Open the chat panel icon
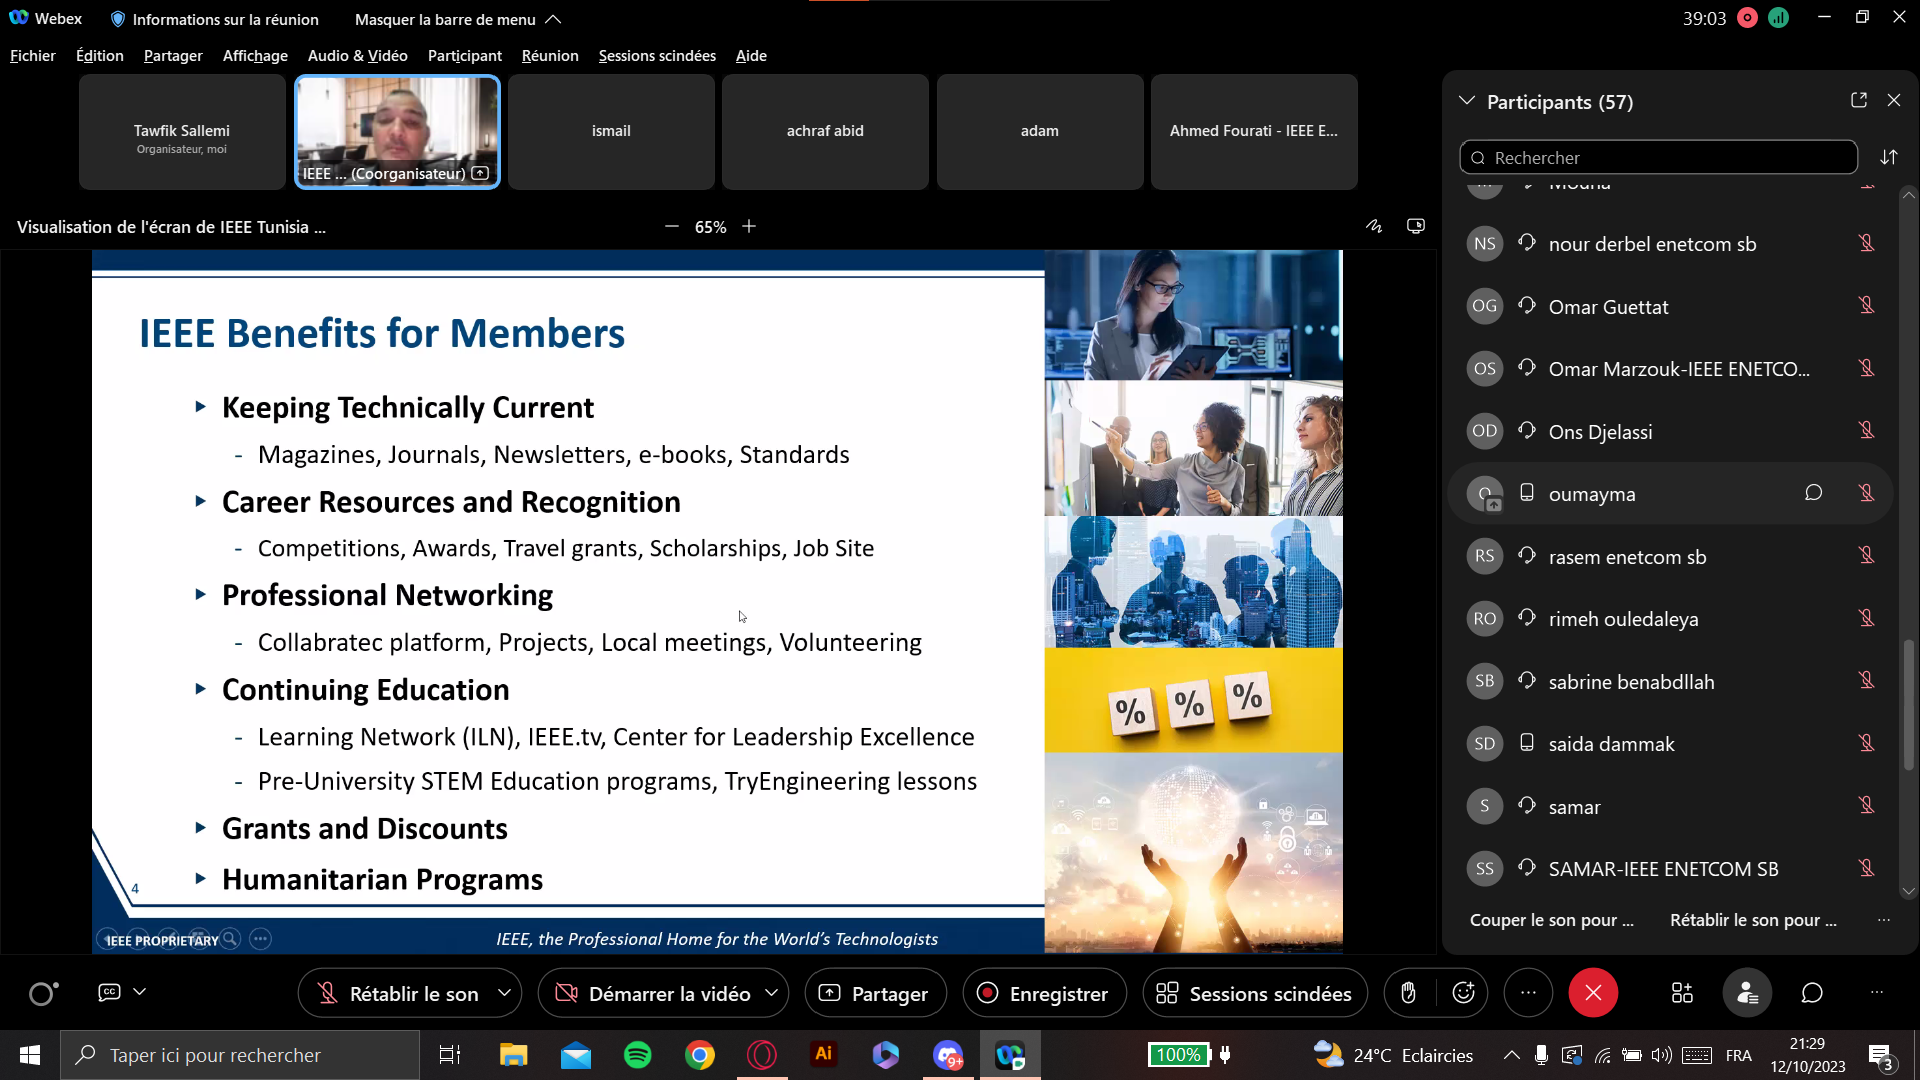The height and width of the screenshot is (1080, 1920). (1812, 993)
